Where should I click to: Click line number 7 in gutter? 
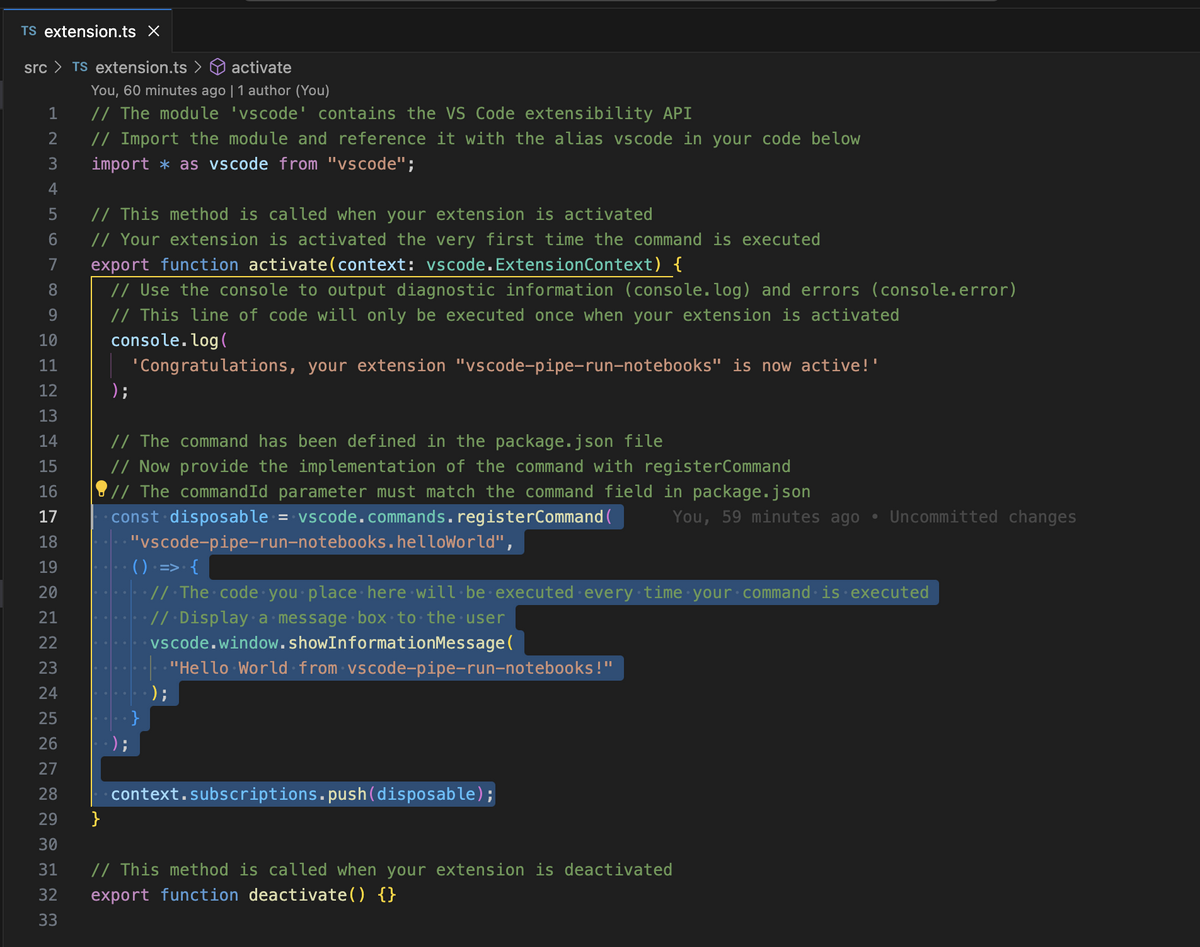[52, 264]
